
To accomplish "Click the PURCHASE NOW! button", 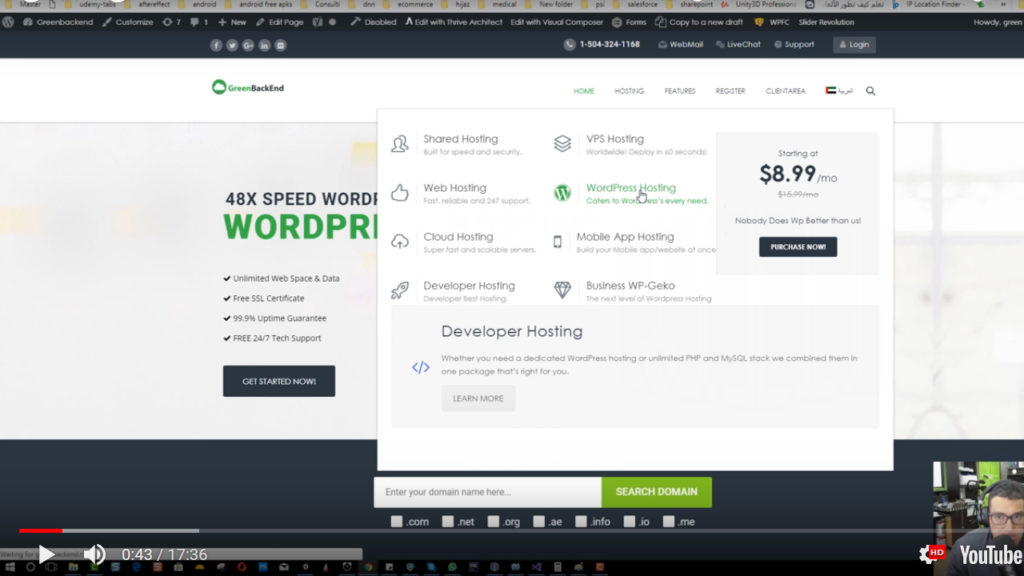I will 797,247.
